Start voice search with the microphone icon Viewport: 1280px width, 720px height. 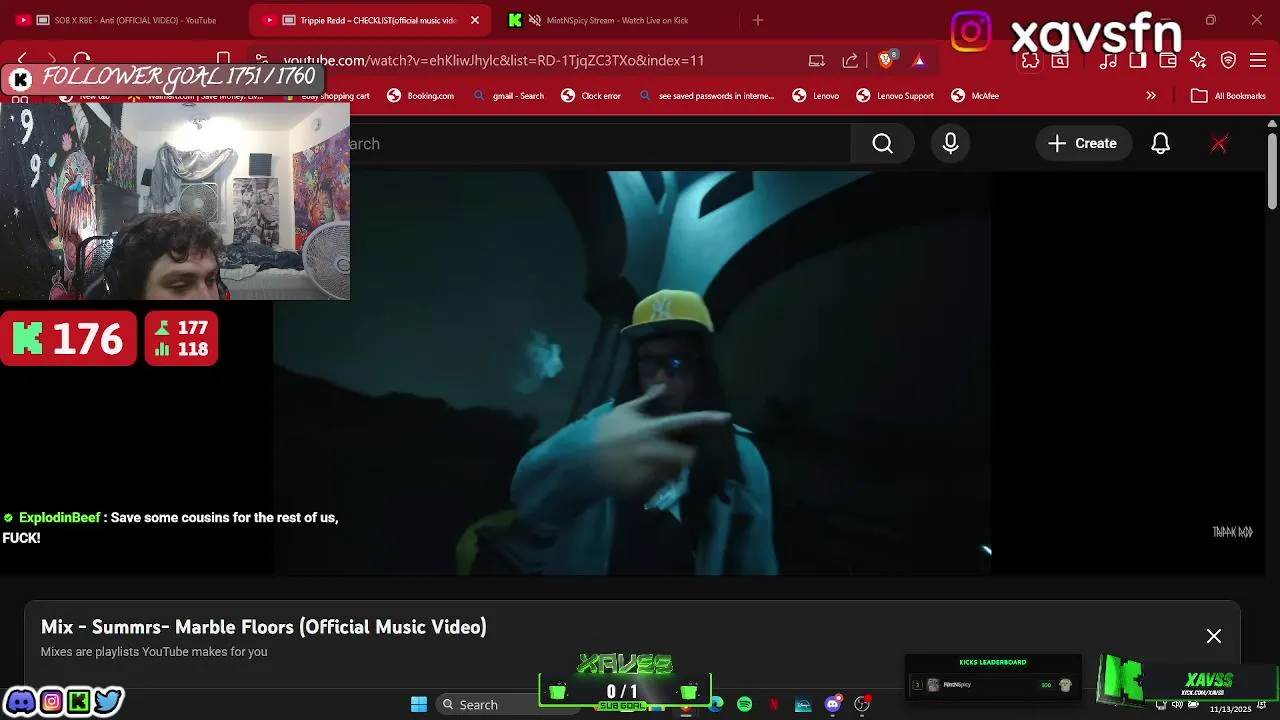click(x=950, y=144)
